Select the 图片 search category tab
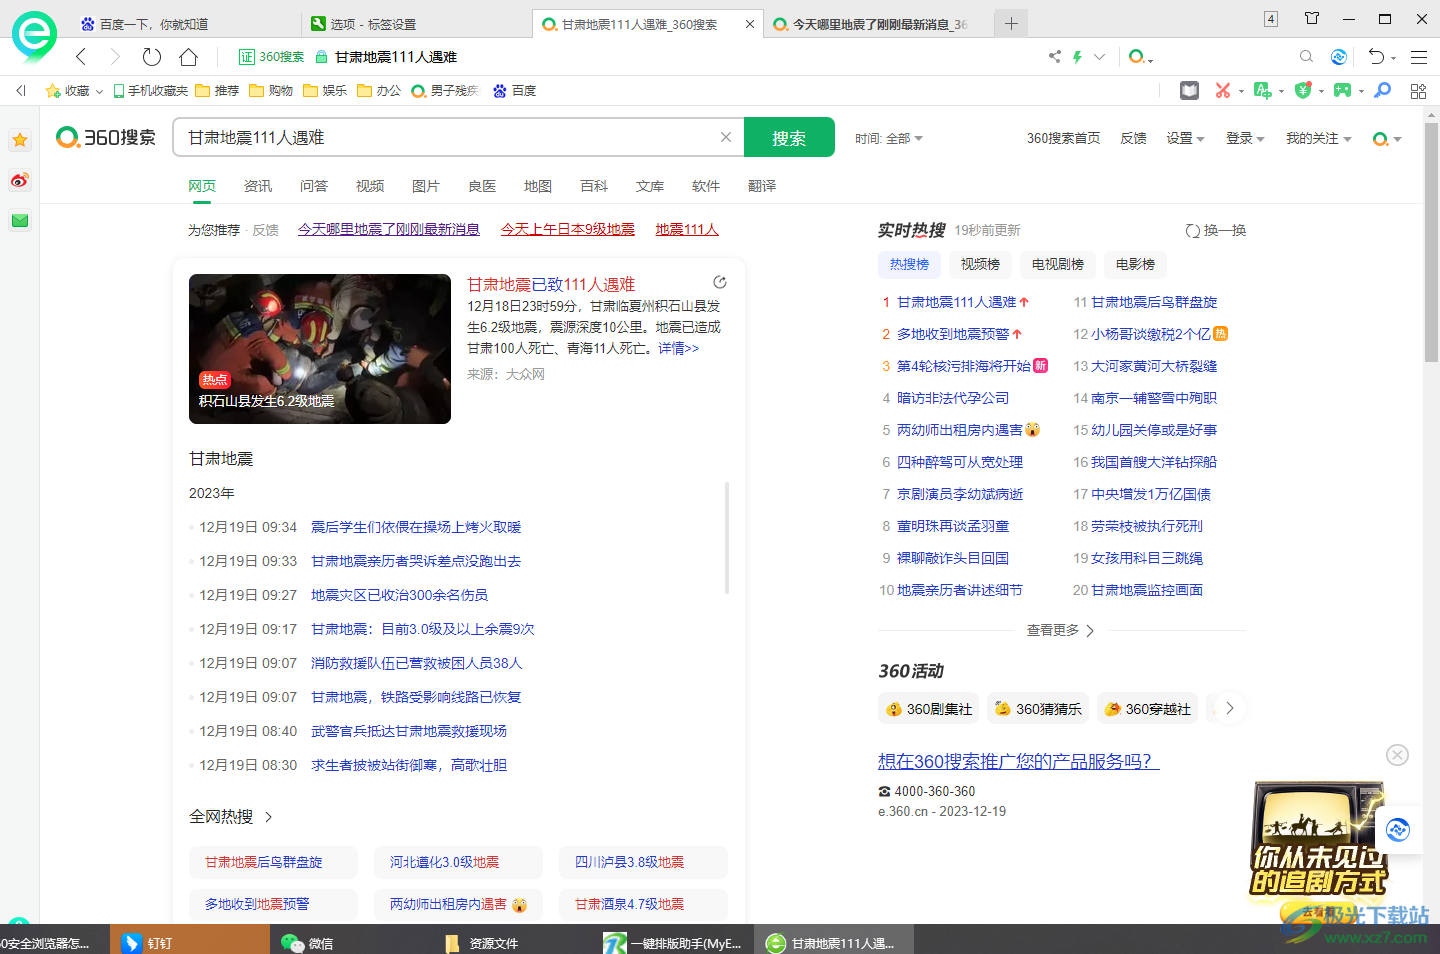 click(x=426, y=186)
